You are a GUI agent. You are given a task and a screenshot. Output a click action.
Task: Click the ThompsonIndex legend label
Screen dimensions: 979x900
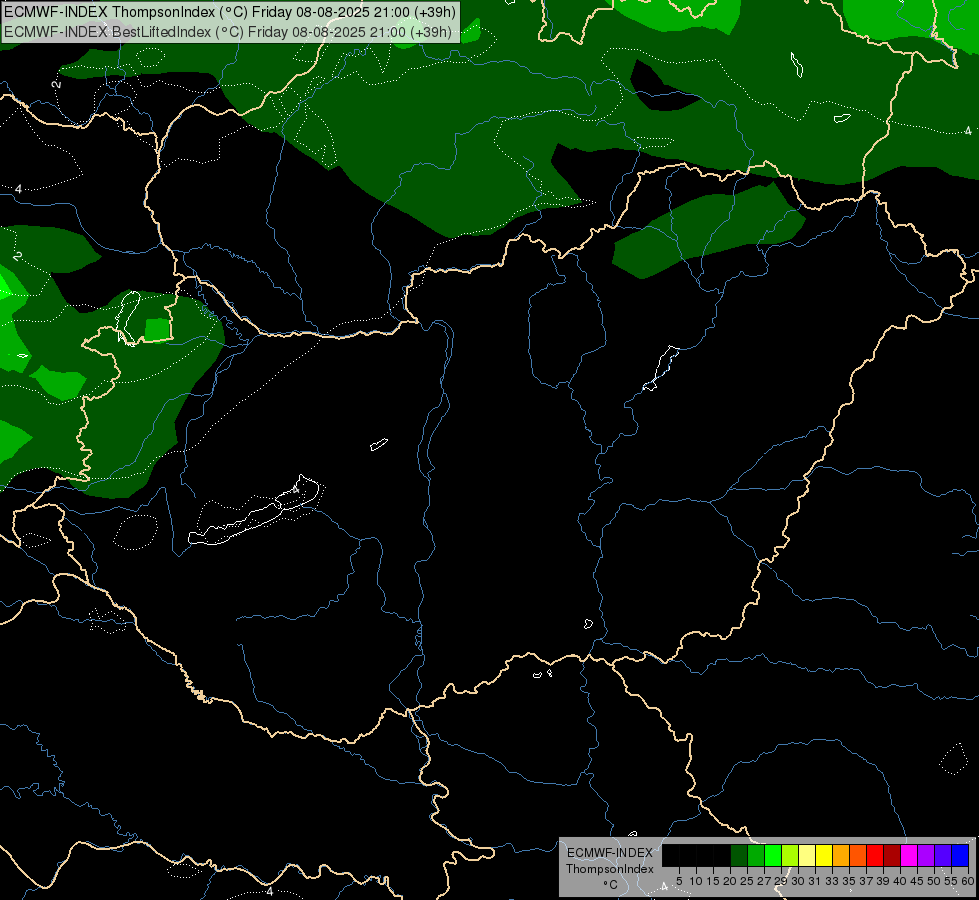click(610, 869)
